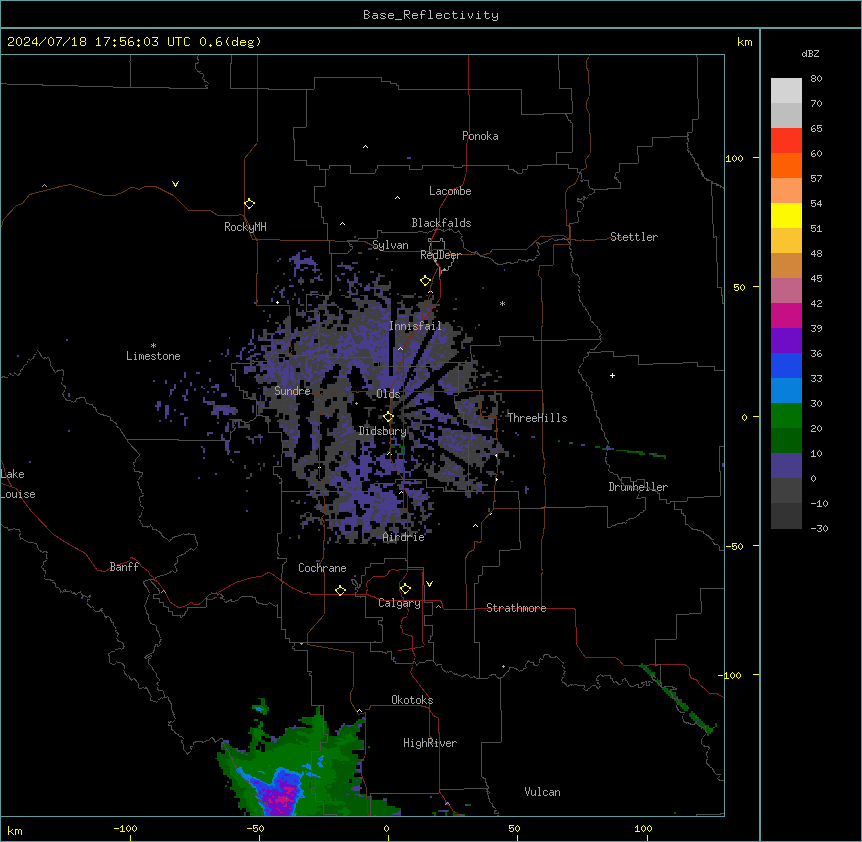Click the Banff label
The height and width of the screenshot is (842, 862).
[124, 567]
